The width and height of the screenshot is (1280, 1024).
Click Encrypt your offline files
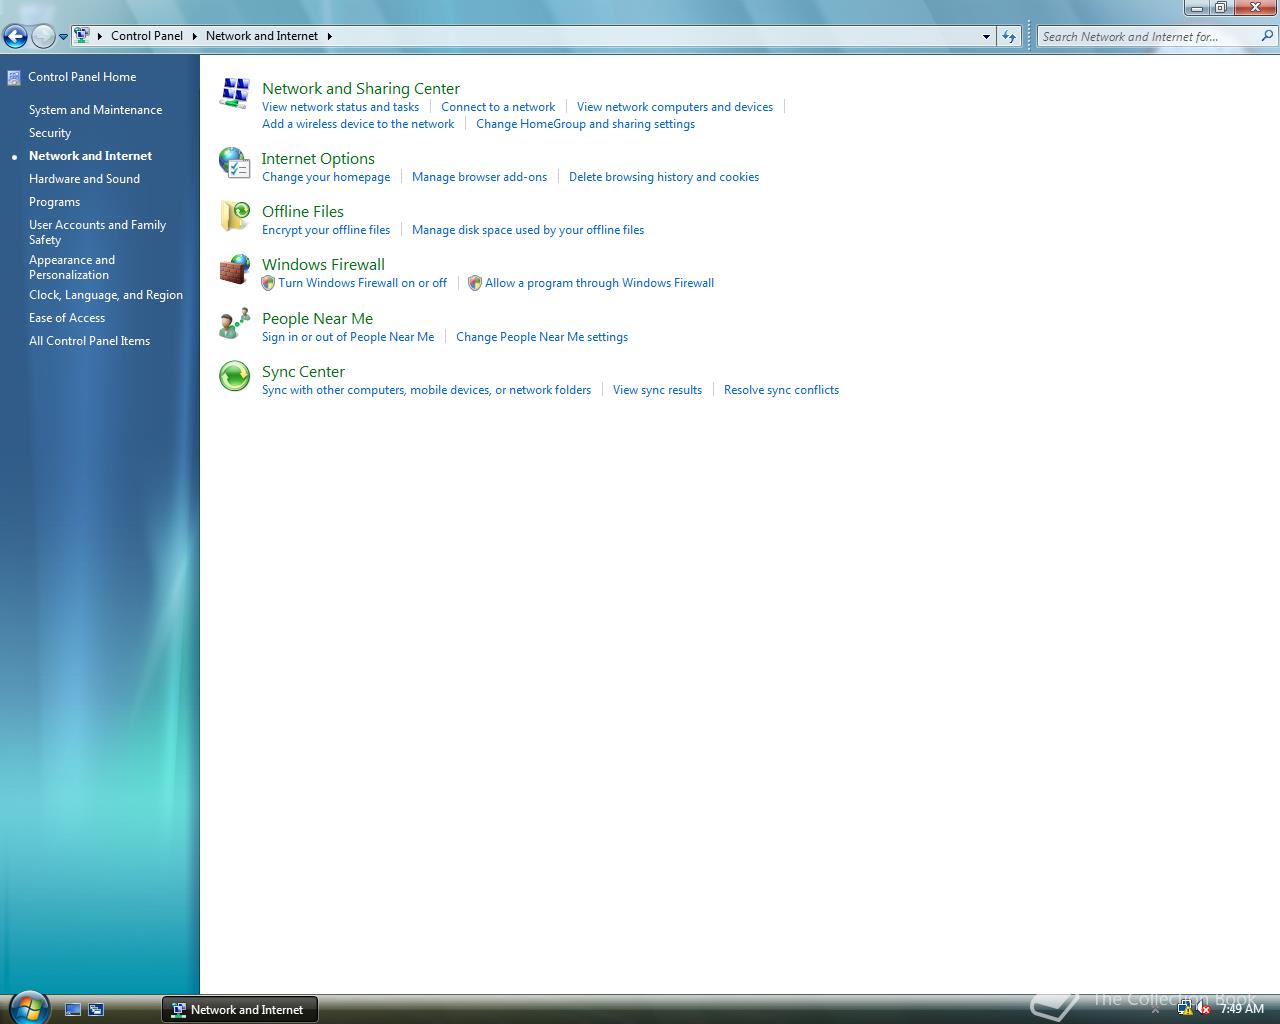tap(326, 230)
